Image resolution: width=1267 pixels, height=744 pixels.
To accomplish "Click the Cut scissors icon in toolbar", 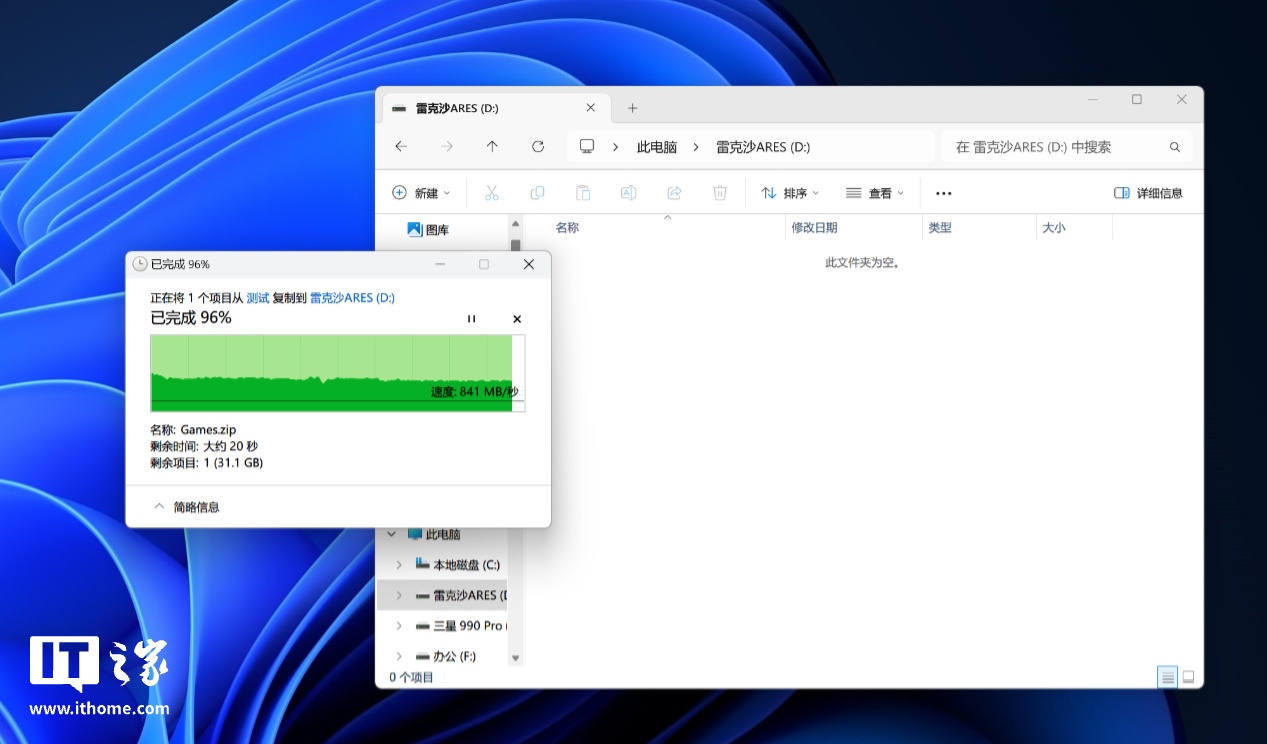I will (x=491, y=193).
